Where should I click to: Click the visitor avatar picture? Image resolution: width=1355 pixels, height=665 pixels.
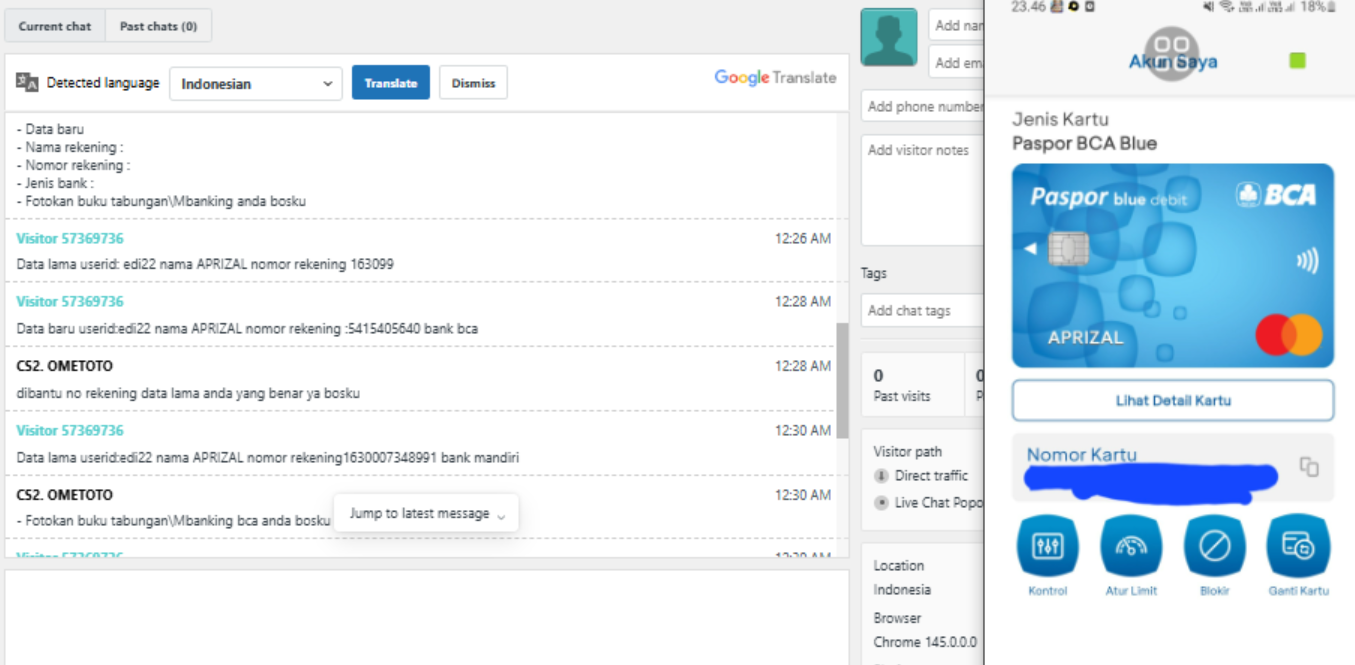click(x=889, y=37)
